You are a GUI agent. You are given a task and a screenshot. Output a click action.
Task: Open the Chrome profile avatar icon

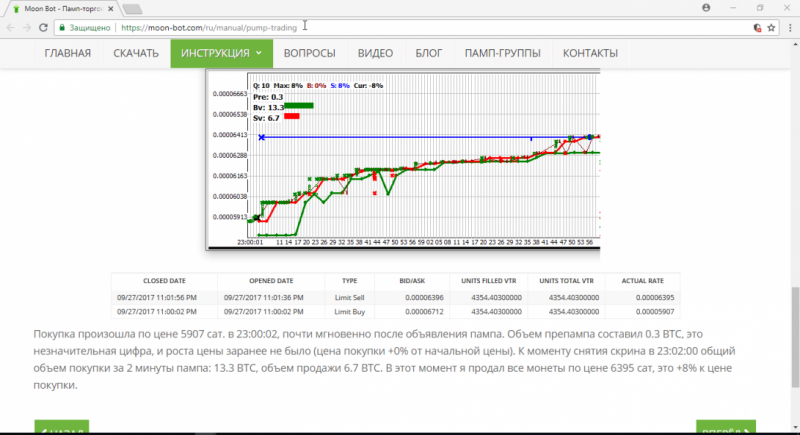pos(706,8)
